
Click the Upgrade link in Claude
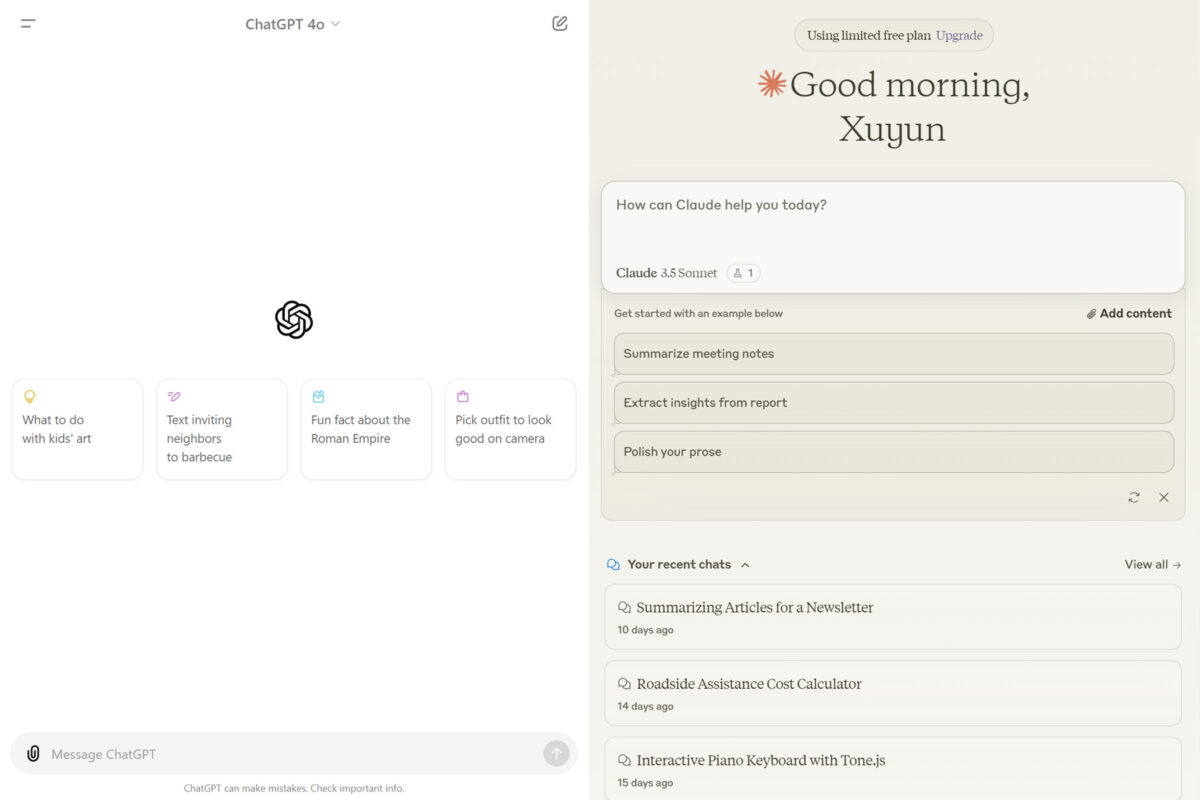point(959,35)
